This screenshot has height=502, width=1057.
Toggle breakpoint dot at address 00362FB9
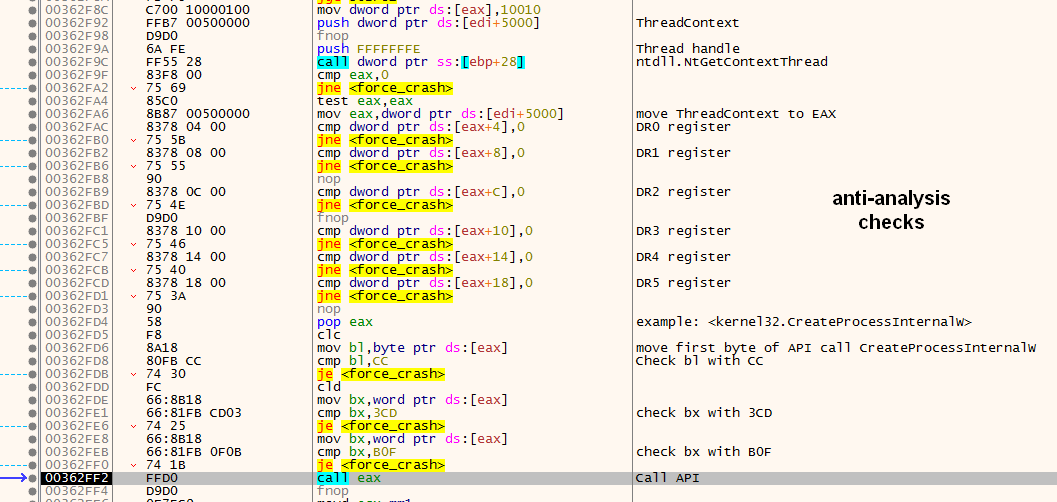[x=32, y=192]
